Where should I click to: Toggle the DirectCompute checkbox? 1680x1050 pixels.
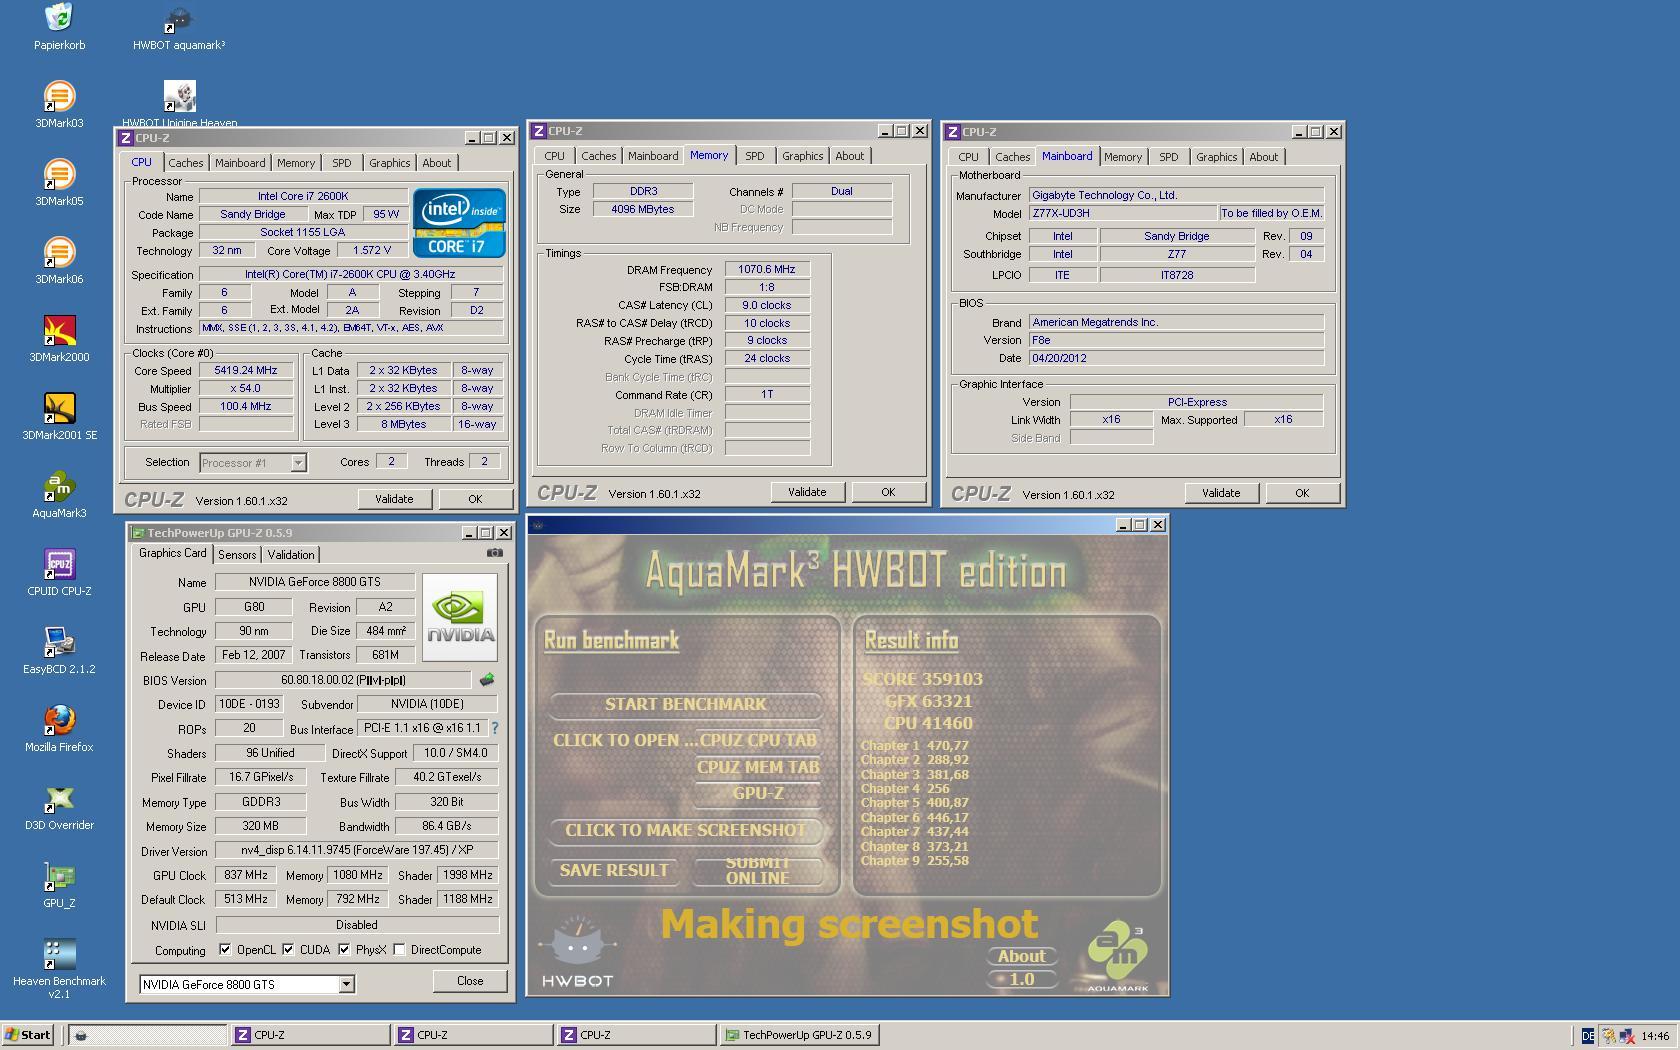coord(400,949)
